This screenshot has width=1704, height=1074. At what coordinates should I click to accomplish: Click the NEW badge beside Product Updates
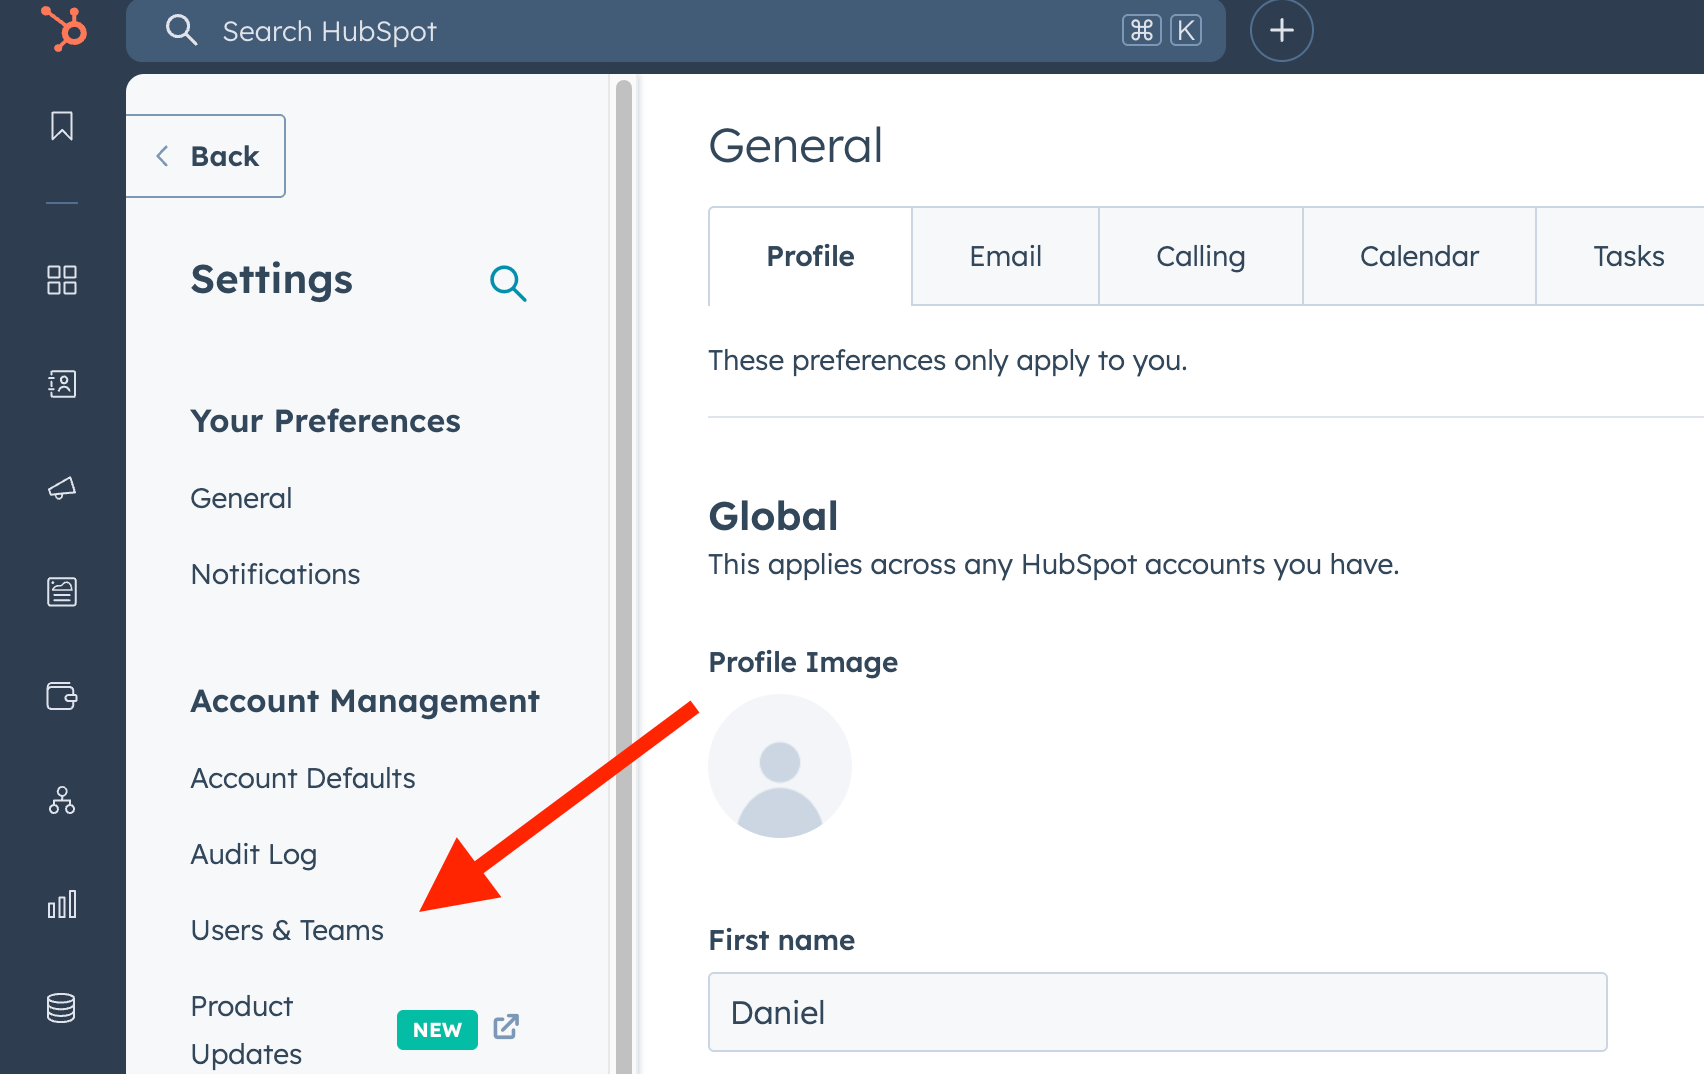(437, 1030)
